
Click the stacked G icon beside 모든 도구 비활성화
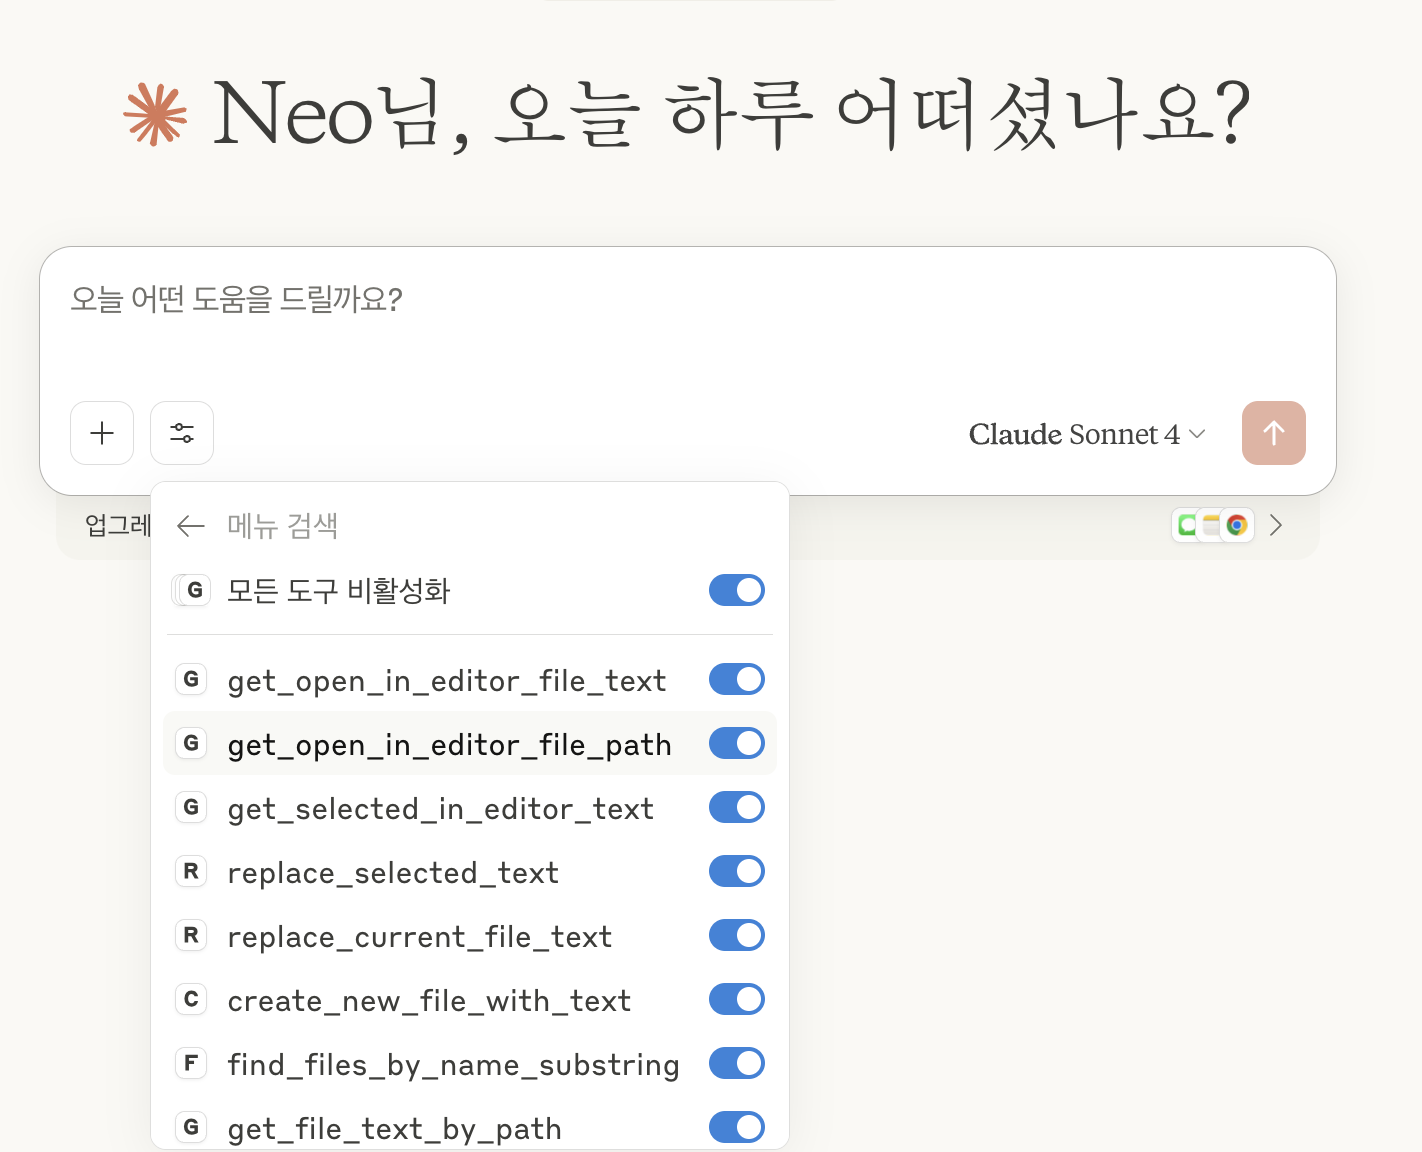pos(191,590)
